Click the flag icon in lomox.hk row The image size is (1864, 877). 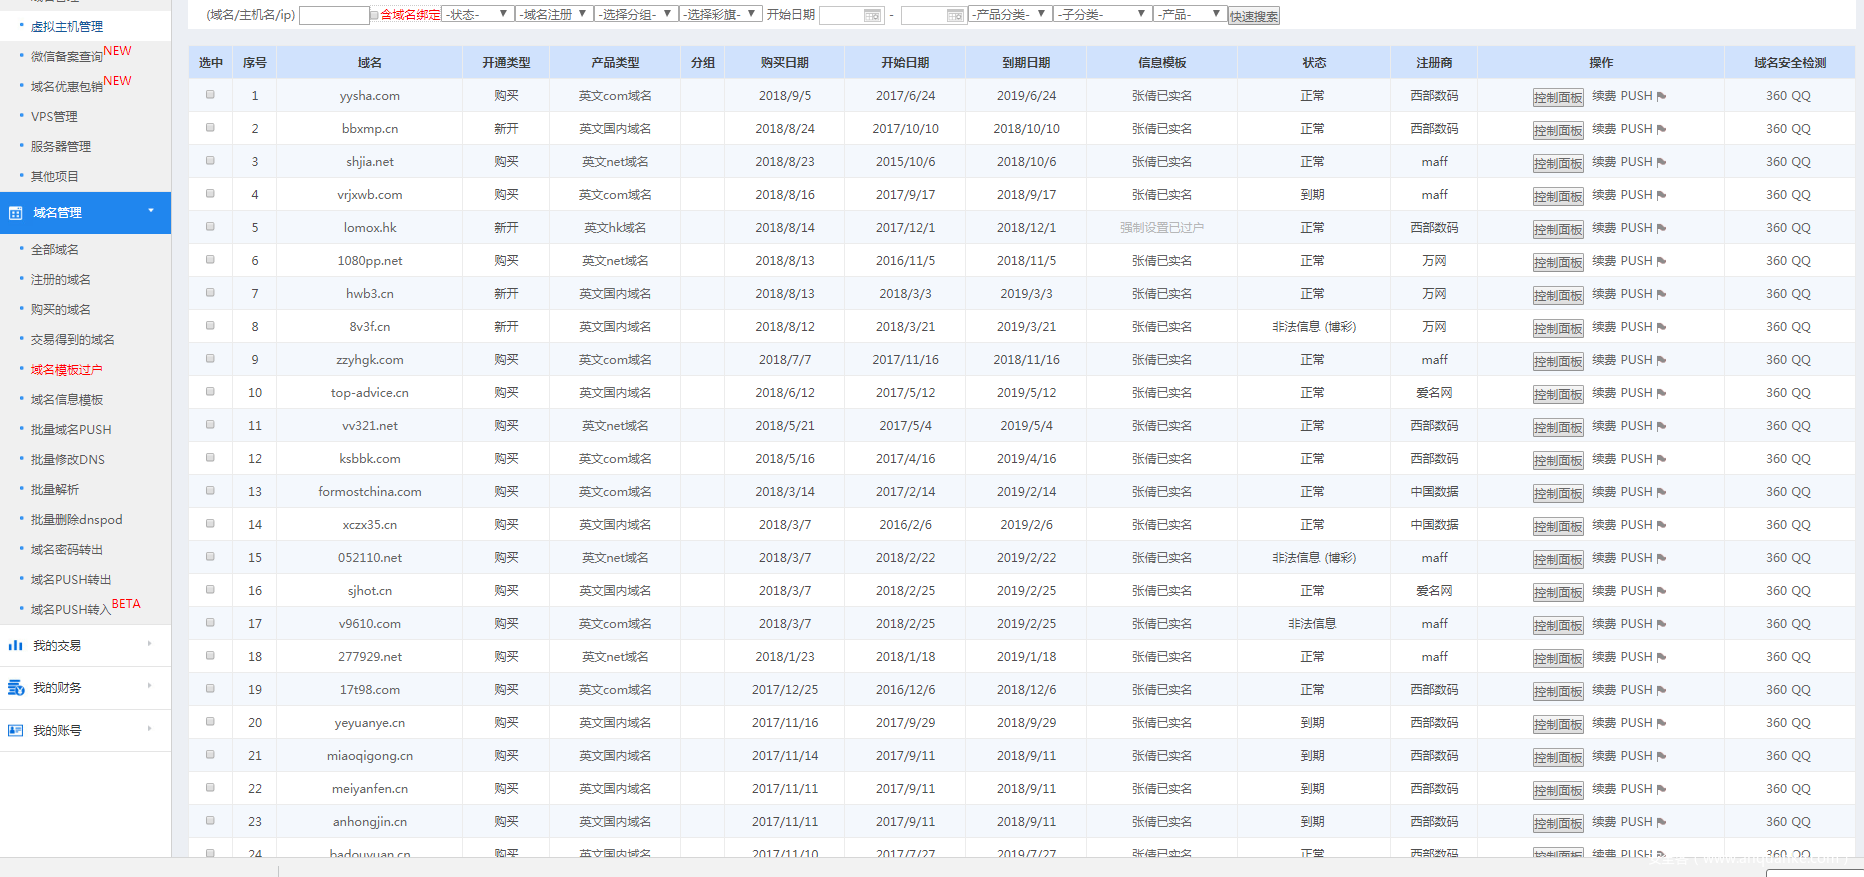pos(1661,229)
